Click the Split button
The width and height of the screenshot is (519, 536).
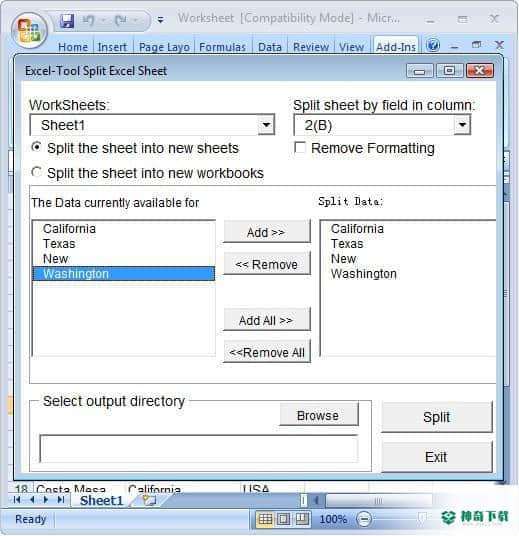pos(437,417)
